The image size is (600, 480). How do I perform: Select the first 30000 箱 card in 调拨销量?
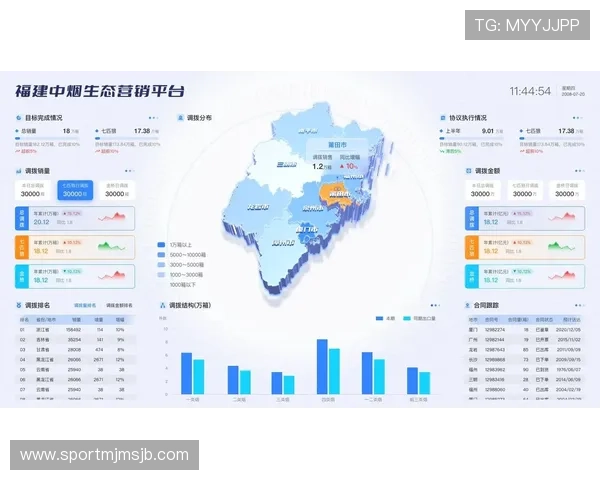click(x=33, y=190)
